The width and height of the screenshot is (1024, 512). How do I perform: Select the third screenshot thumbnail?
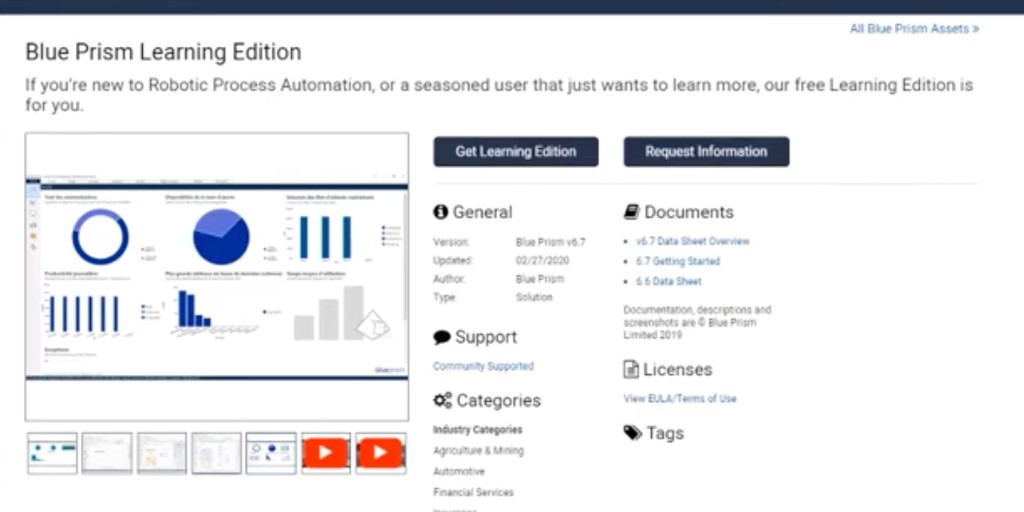point(162,453)
